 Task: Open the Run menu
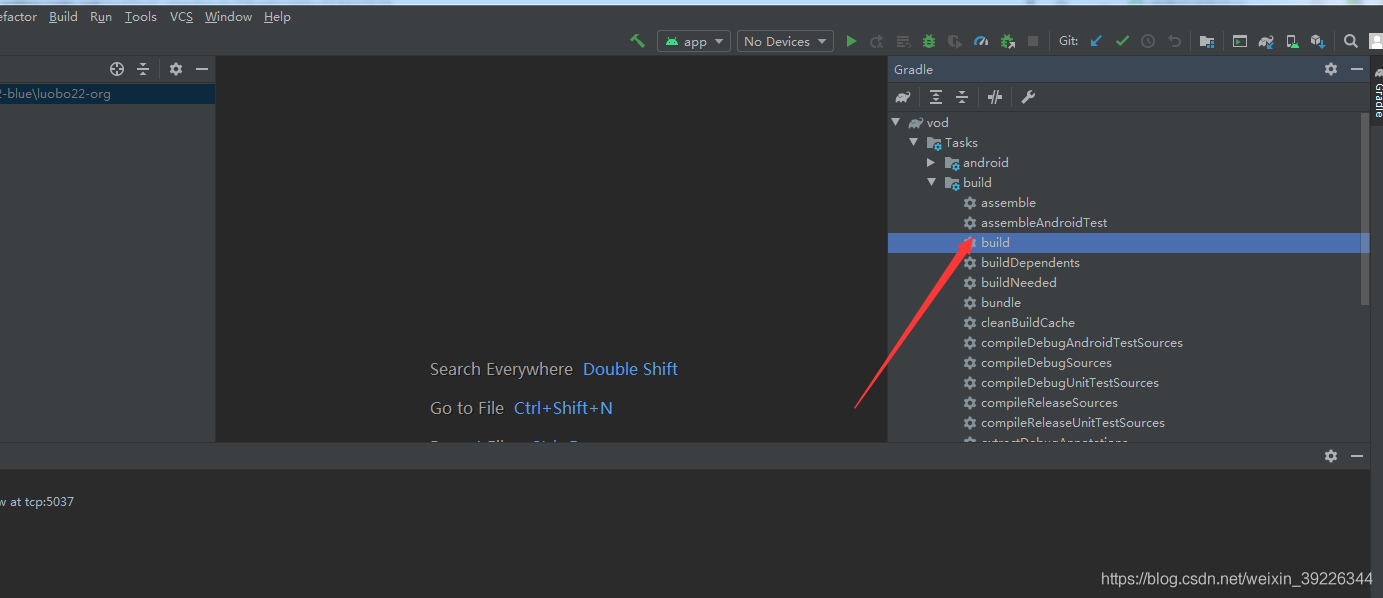point(101,16)
